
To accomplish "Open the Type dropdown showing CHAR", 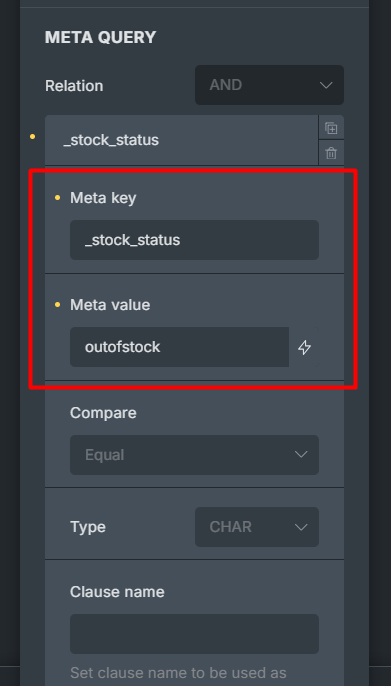I will click(x=257, y=527).
